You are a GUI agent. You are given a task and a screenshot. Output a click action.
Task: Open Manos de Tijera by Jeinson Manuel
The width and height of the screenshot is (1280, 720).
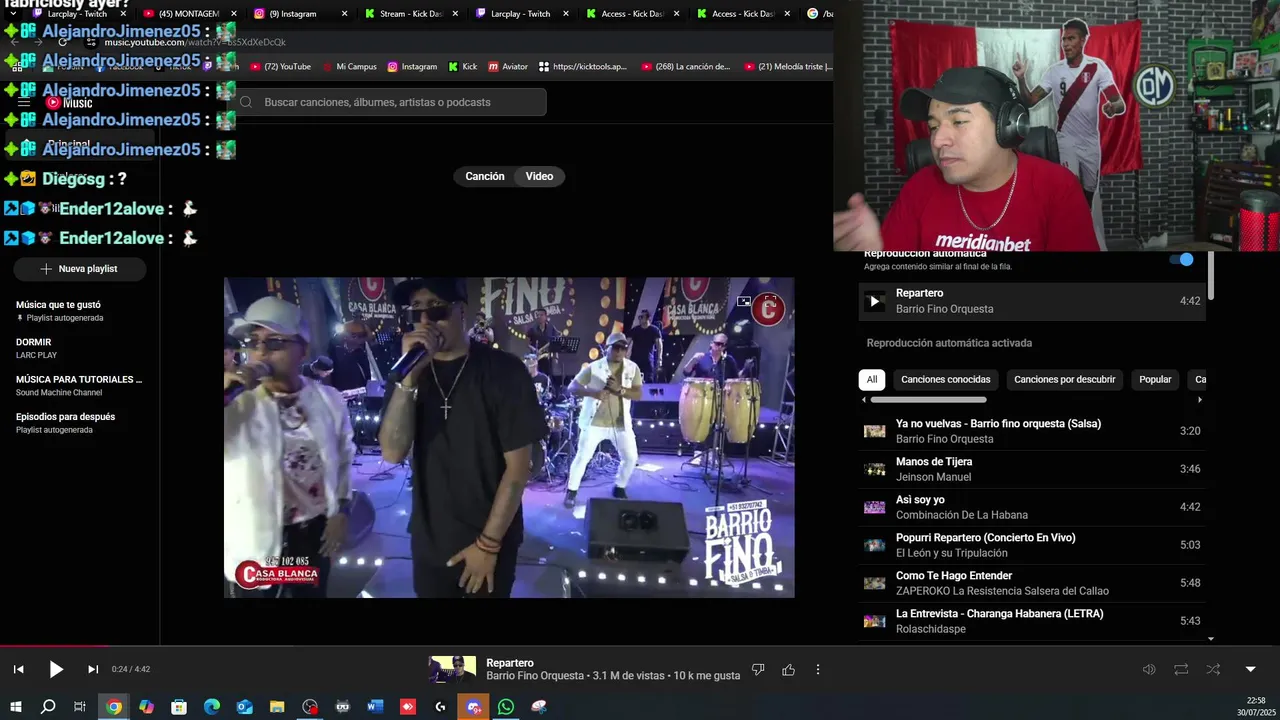1032,469
